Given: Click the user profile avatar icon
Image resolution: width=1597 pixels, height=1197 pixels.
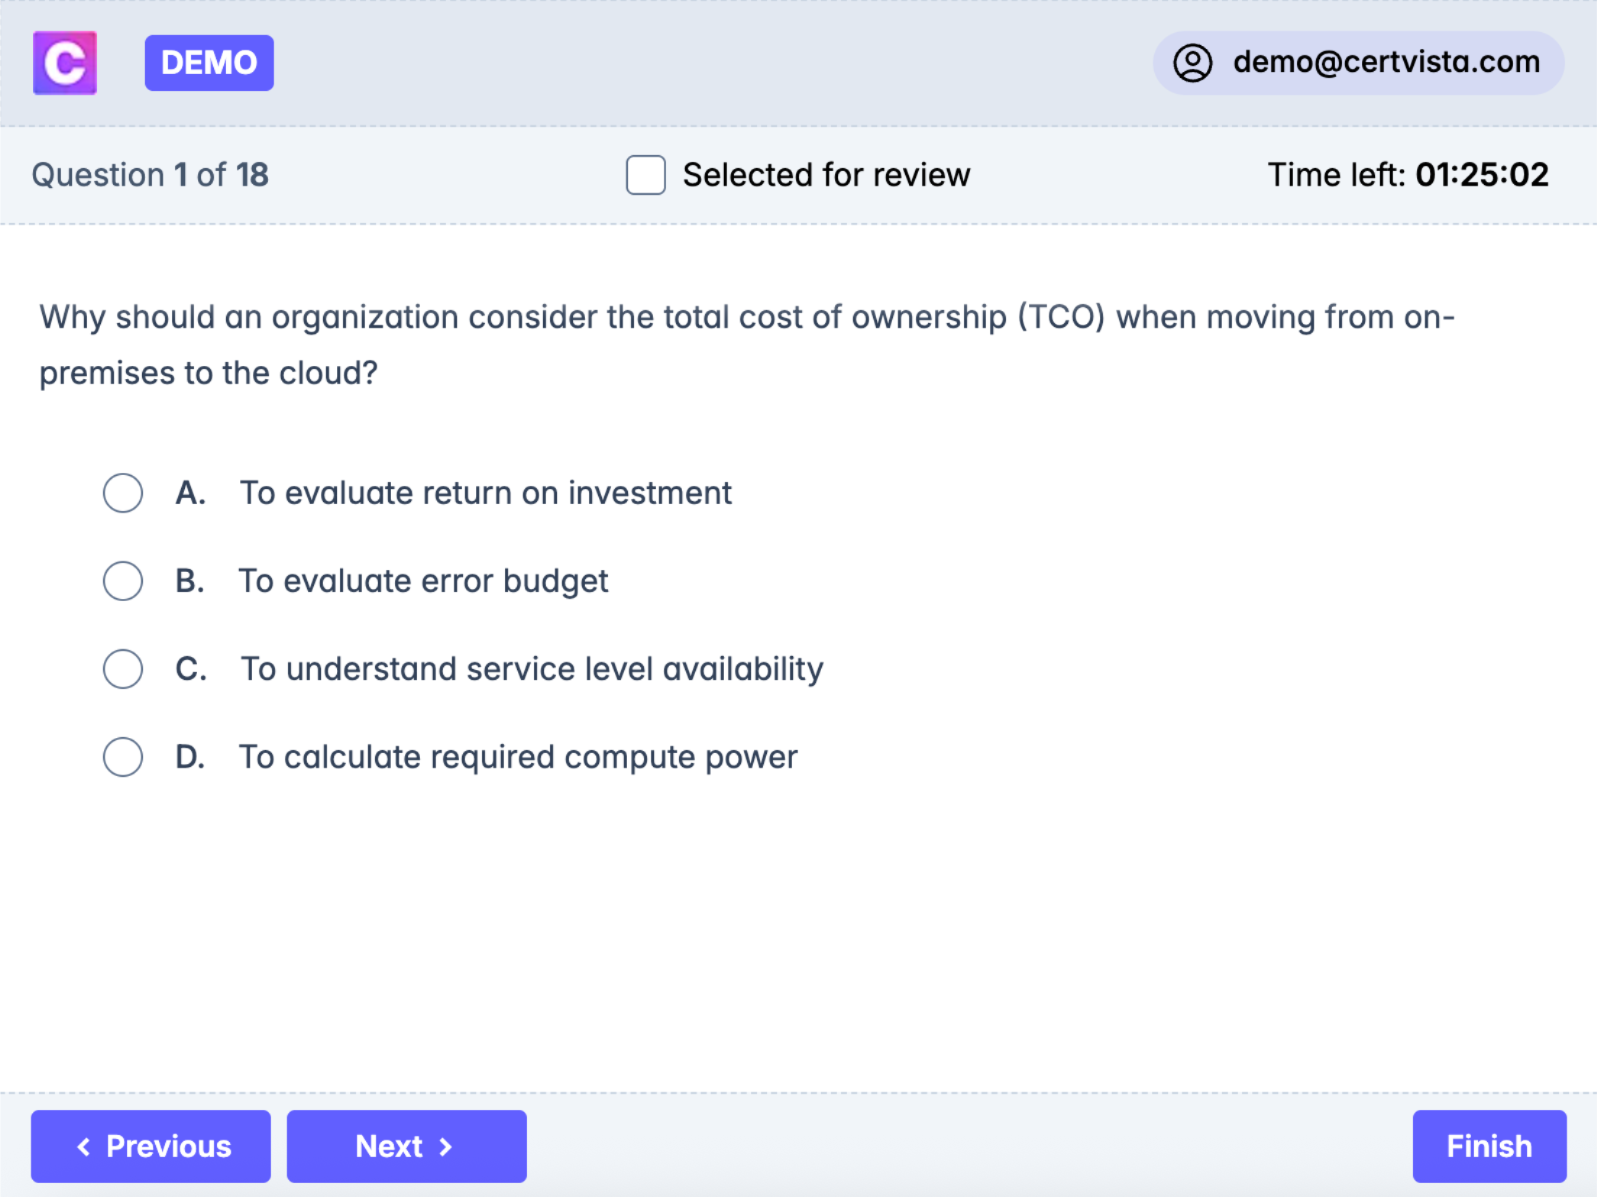Looking at the screenshot, I should point(1192,63).
